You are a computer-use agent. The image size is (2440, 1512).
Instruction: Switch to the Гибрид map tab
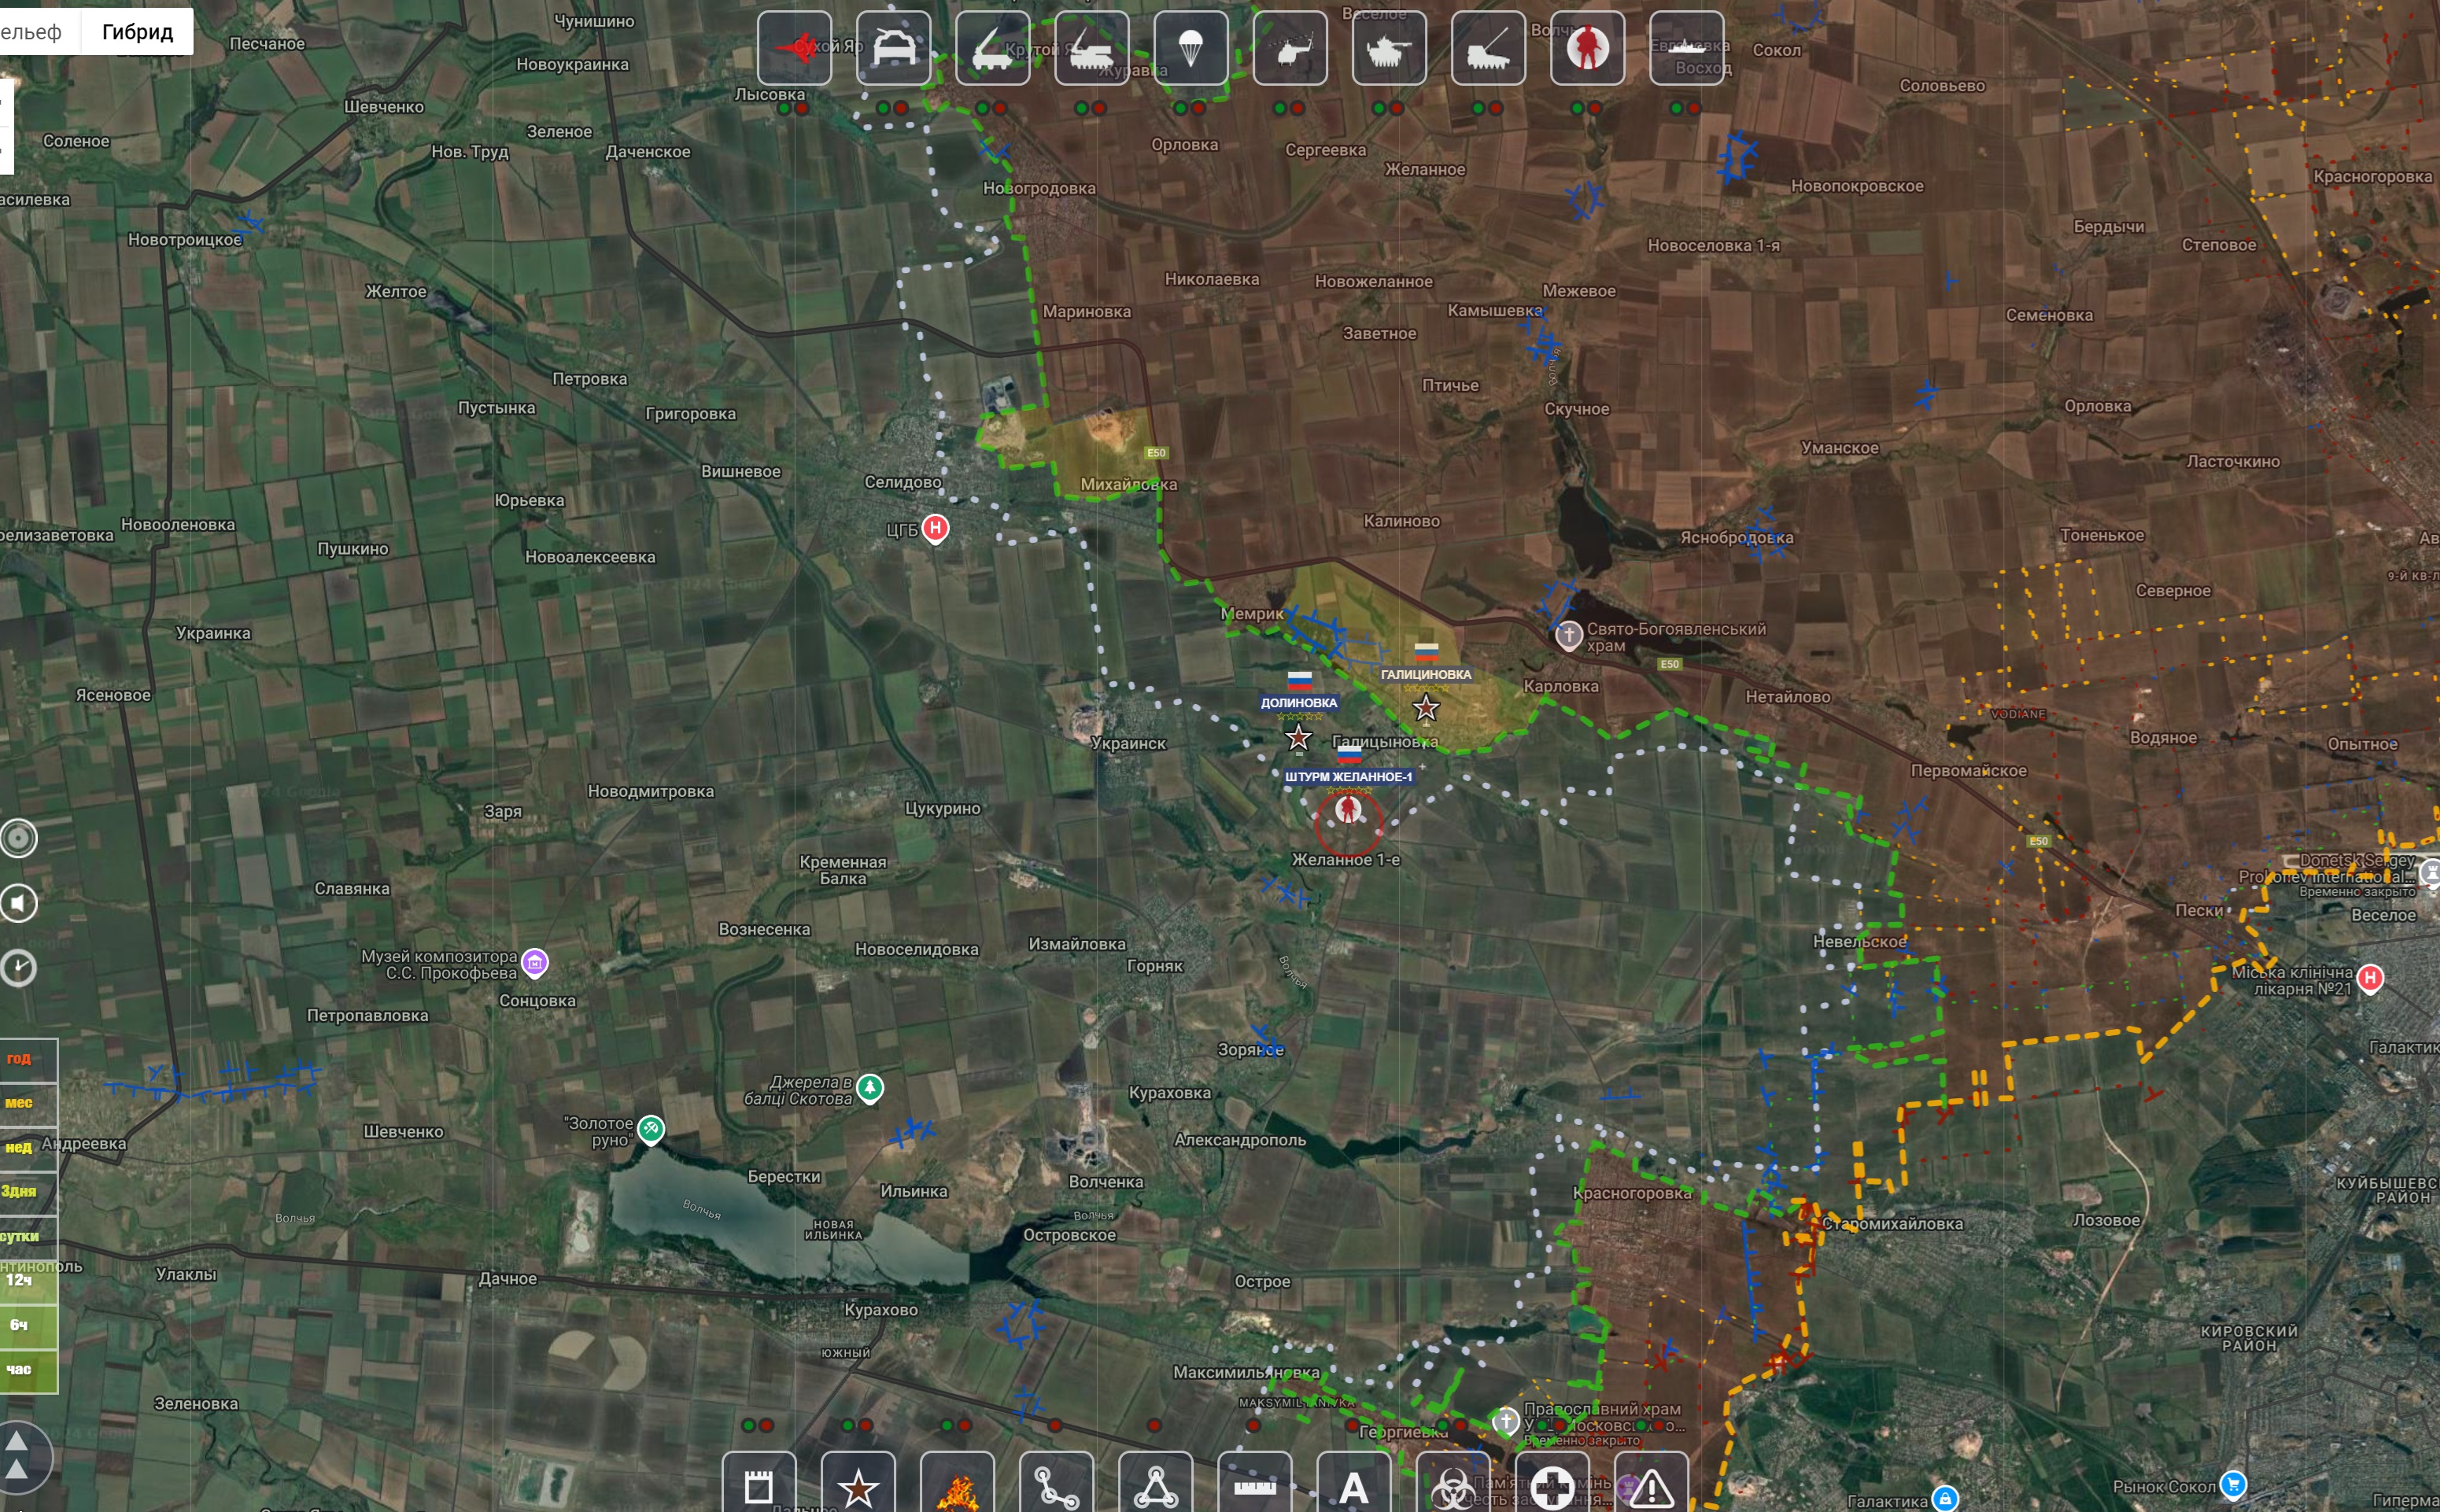[137, 32]
